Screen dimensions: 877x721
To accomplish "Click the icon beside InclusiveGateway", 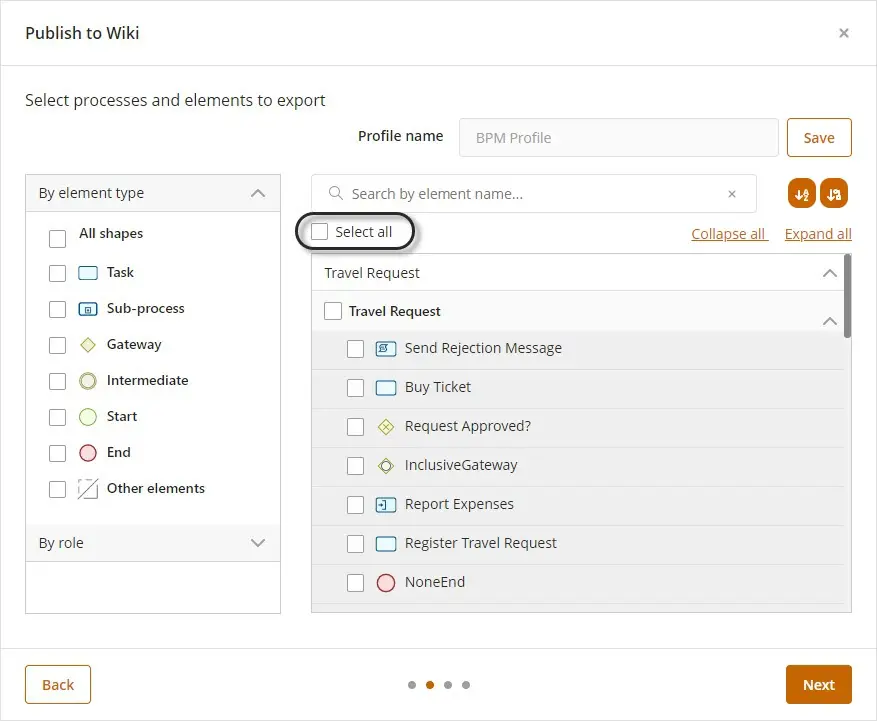I will (386, 465).
